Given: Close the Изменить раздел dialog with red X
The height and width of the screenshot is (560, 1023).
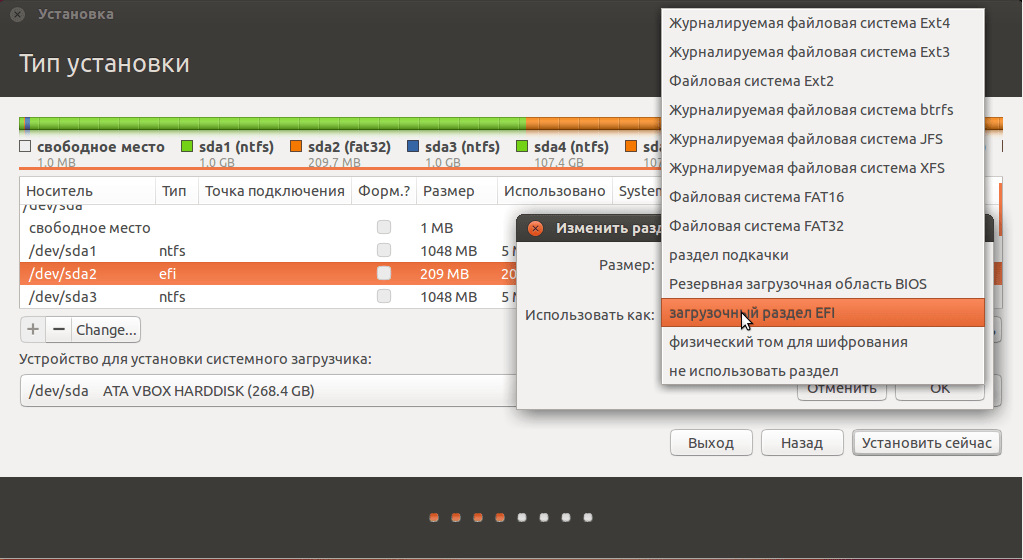Looking at the screenshot, I should point(535,228).
